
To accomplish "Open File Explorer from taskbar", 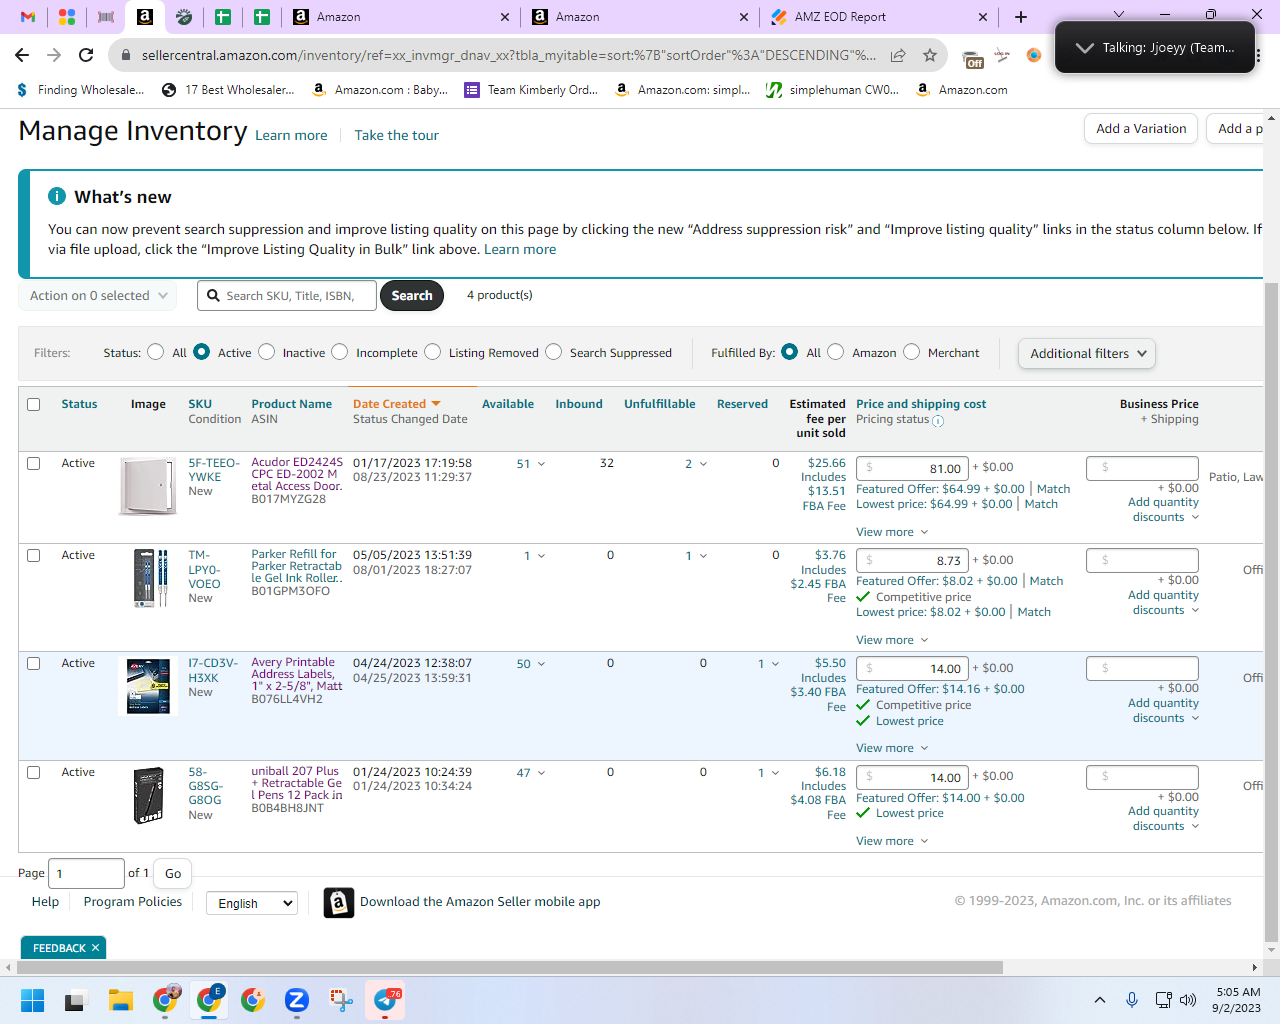I will pos(121,1000).
